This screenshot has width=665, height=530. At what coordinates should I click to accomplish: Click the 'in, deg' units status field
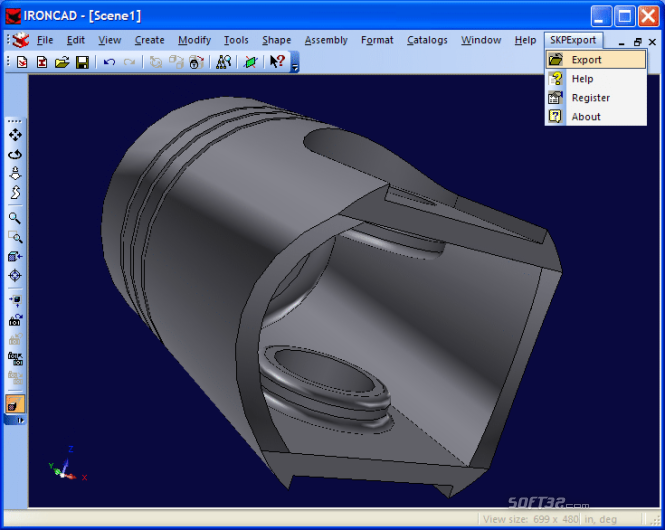[x=601, y=519]
